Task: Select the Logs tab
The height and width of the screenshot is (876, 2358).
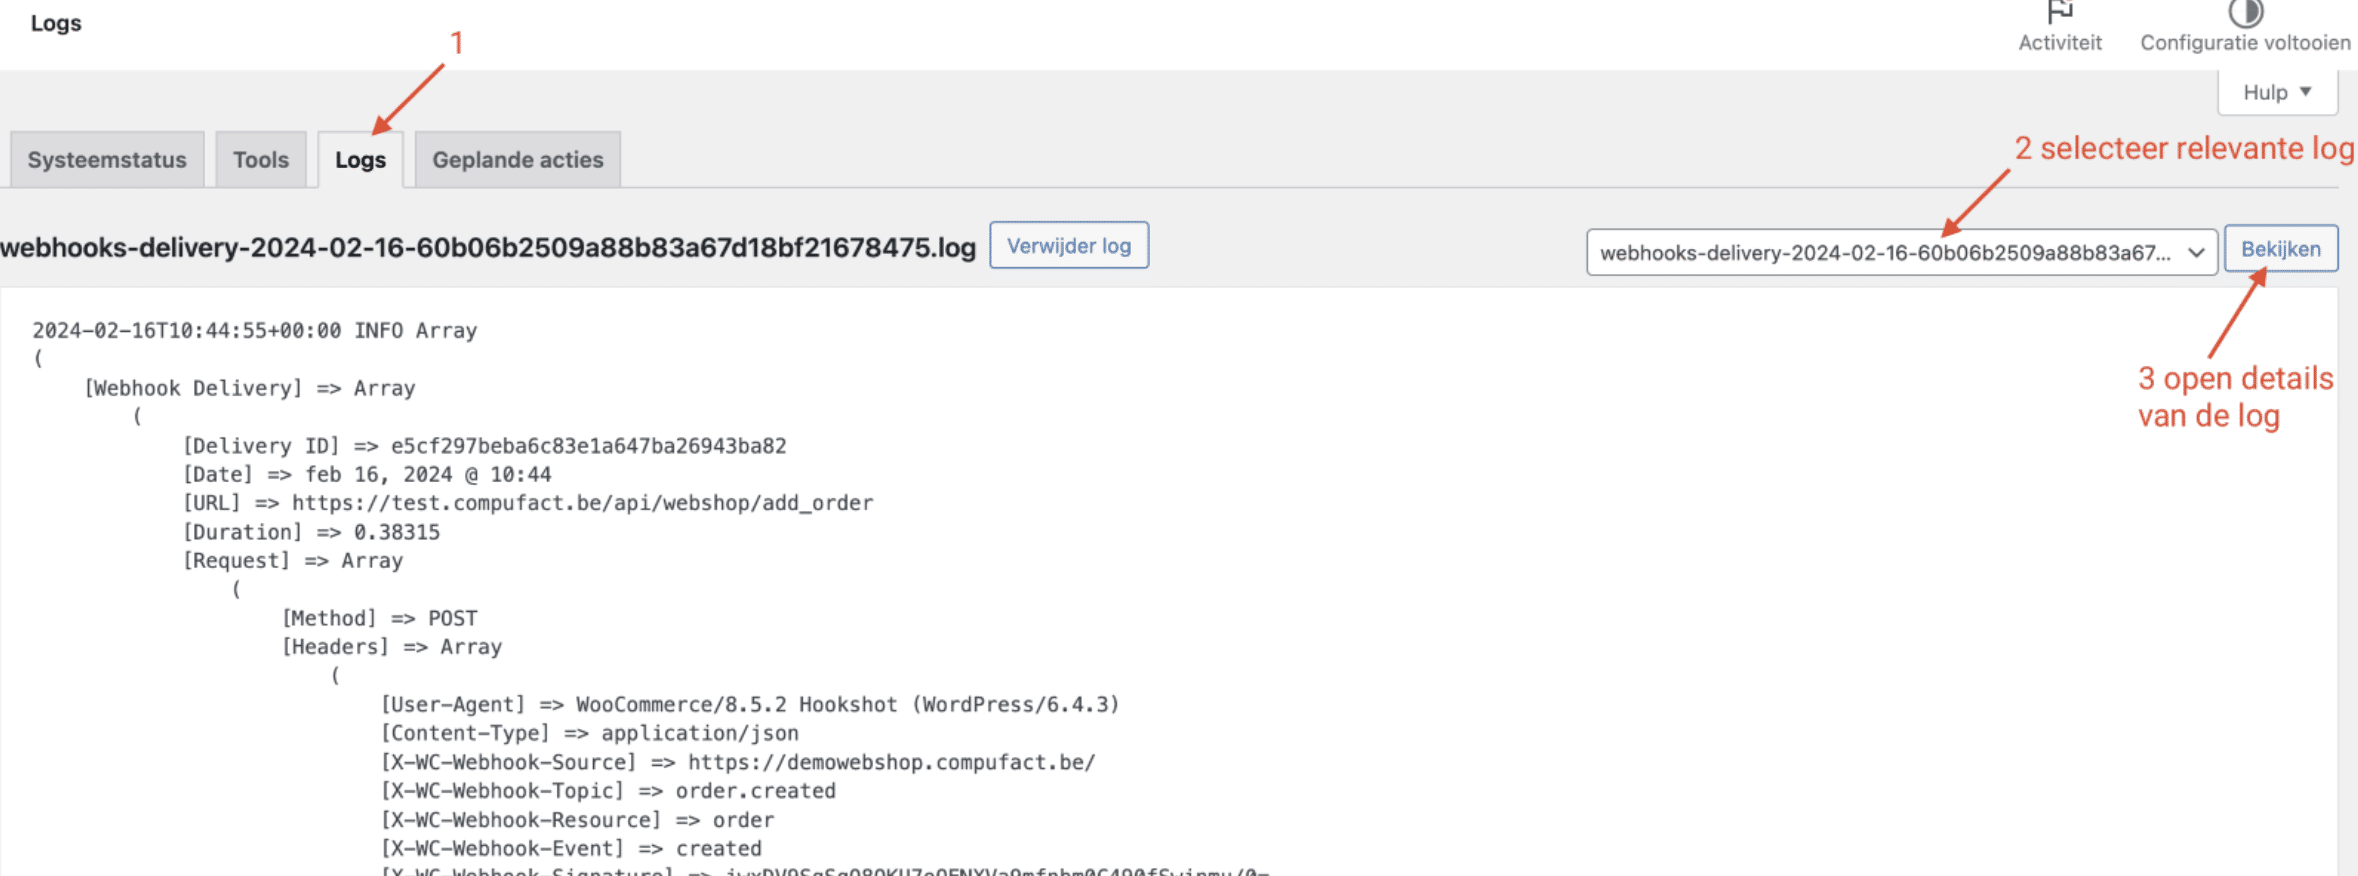Action: tap(360, 160)
